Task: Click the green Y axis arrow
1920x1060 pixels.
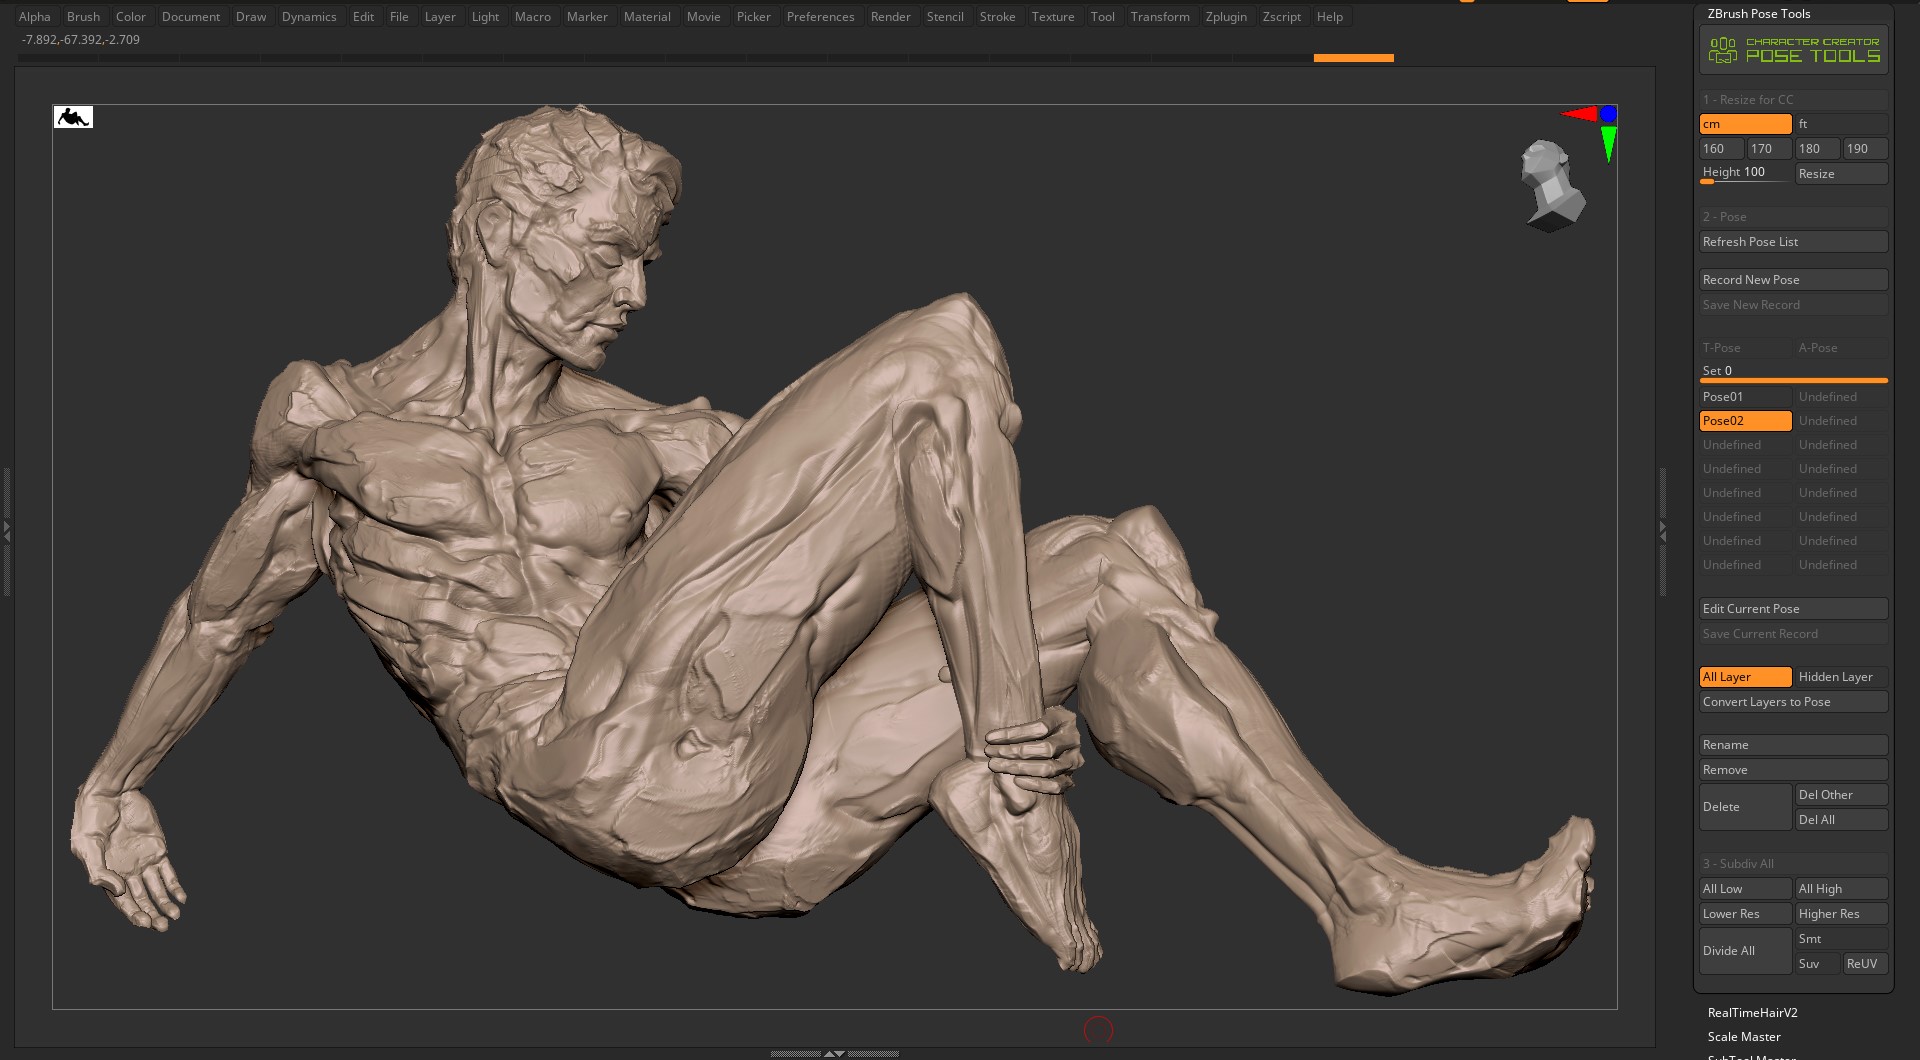Action: coord(1608,143)
